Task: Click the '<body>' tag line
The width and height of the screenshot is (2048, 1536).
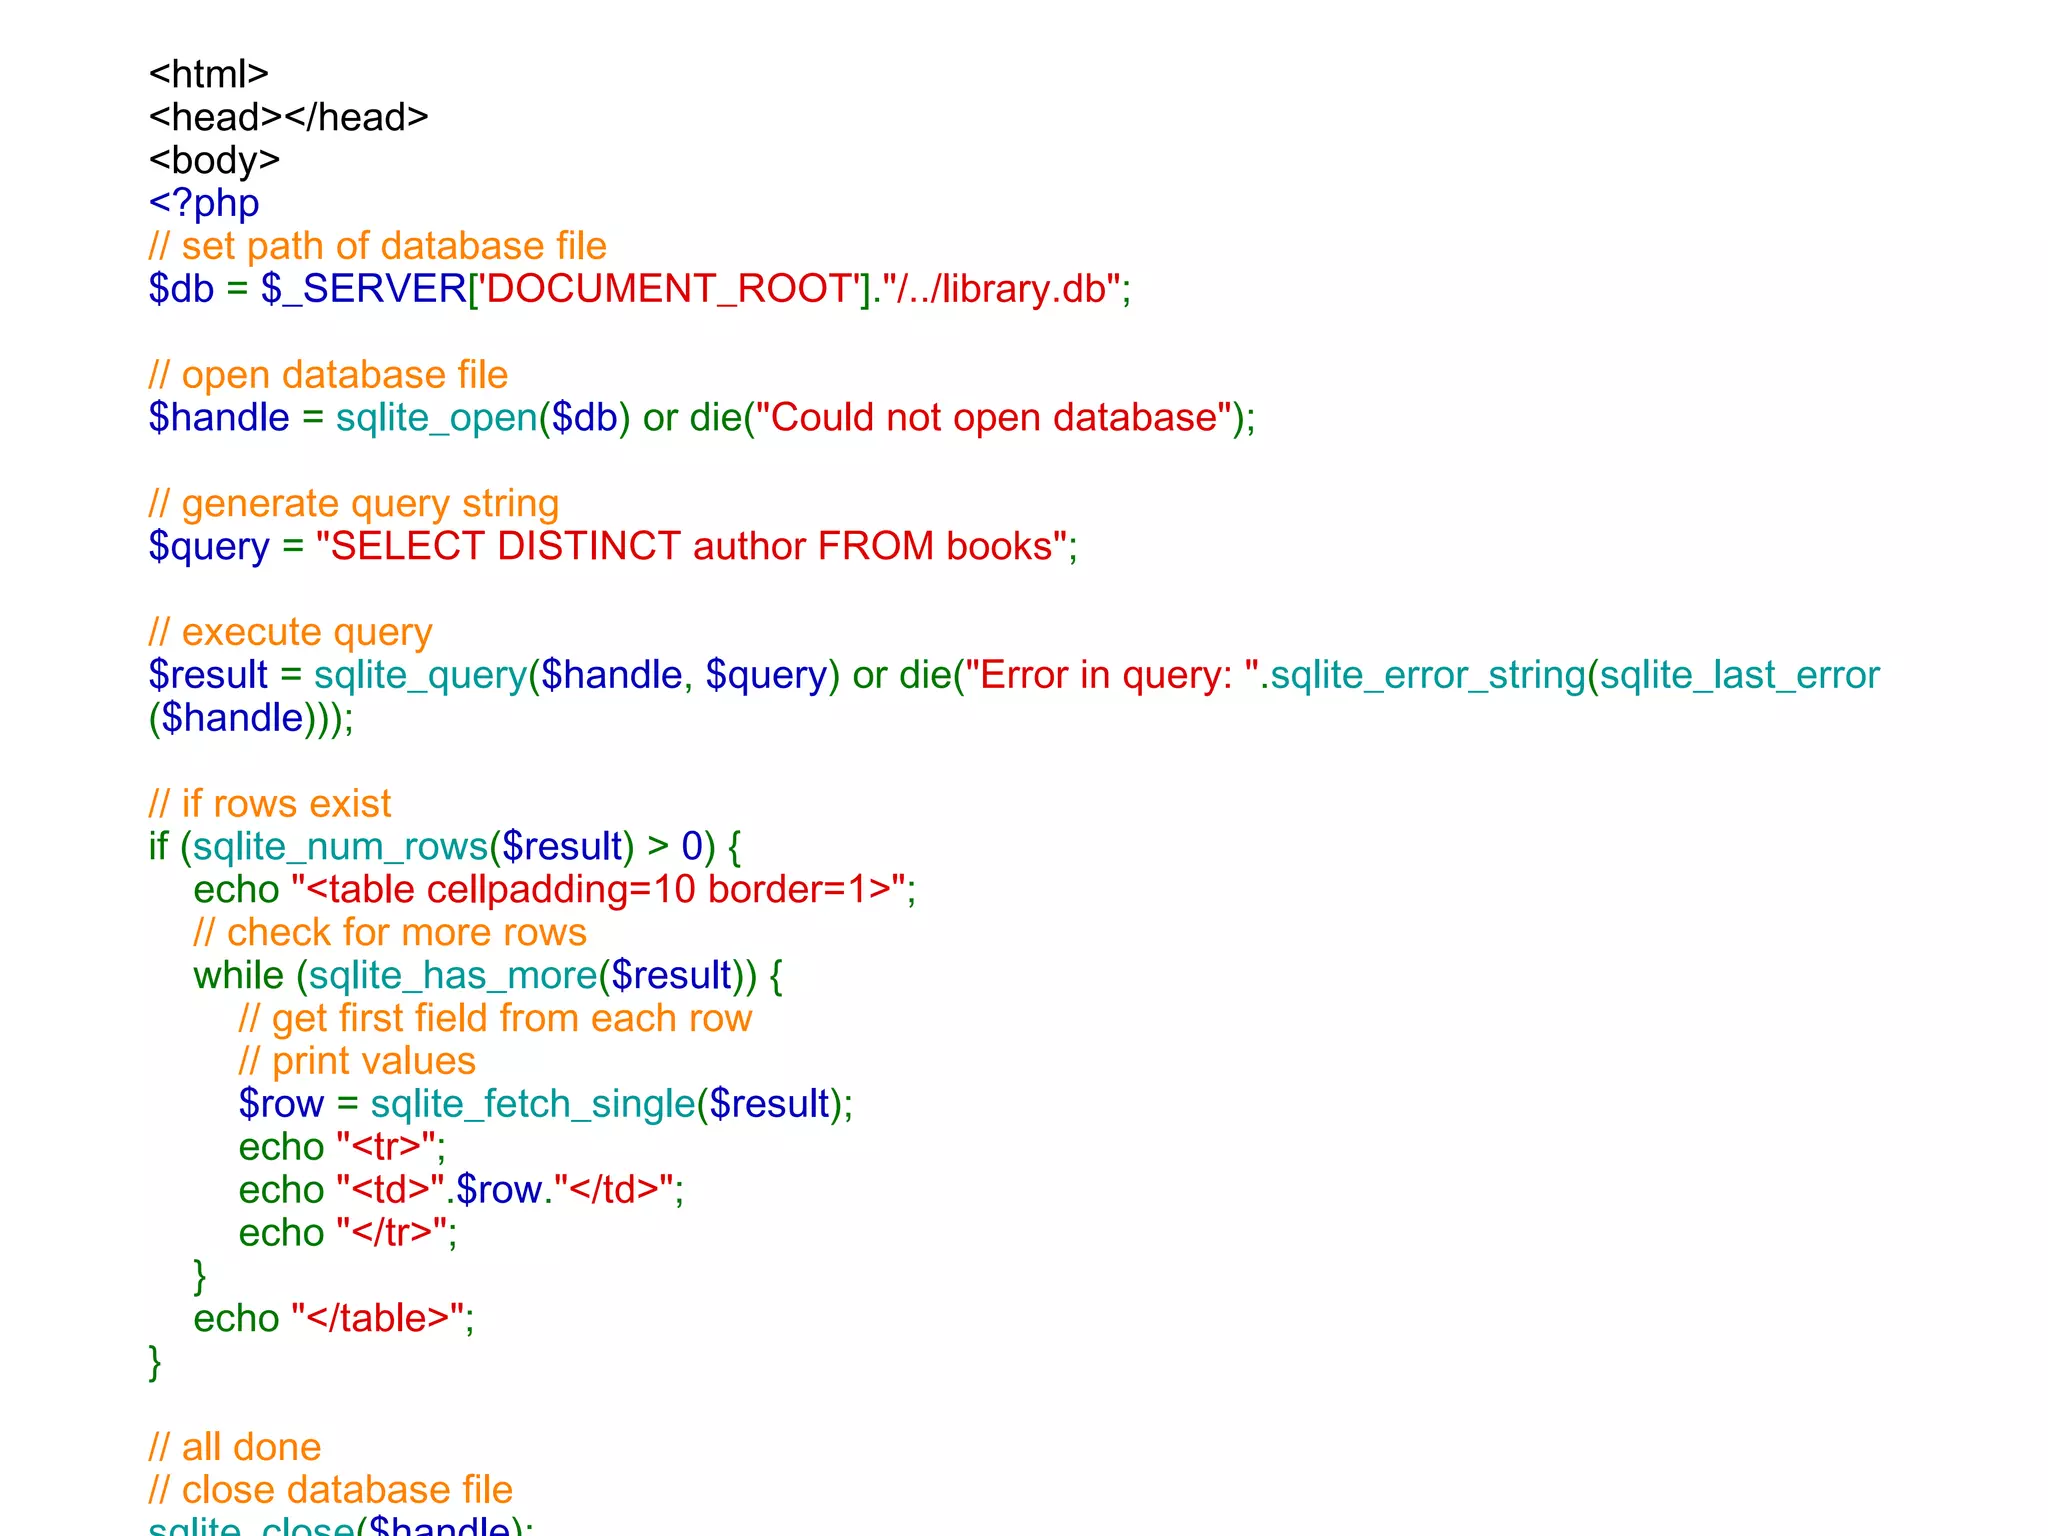Action: point(214,160)
